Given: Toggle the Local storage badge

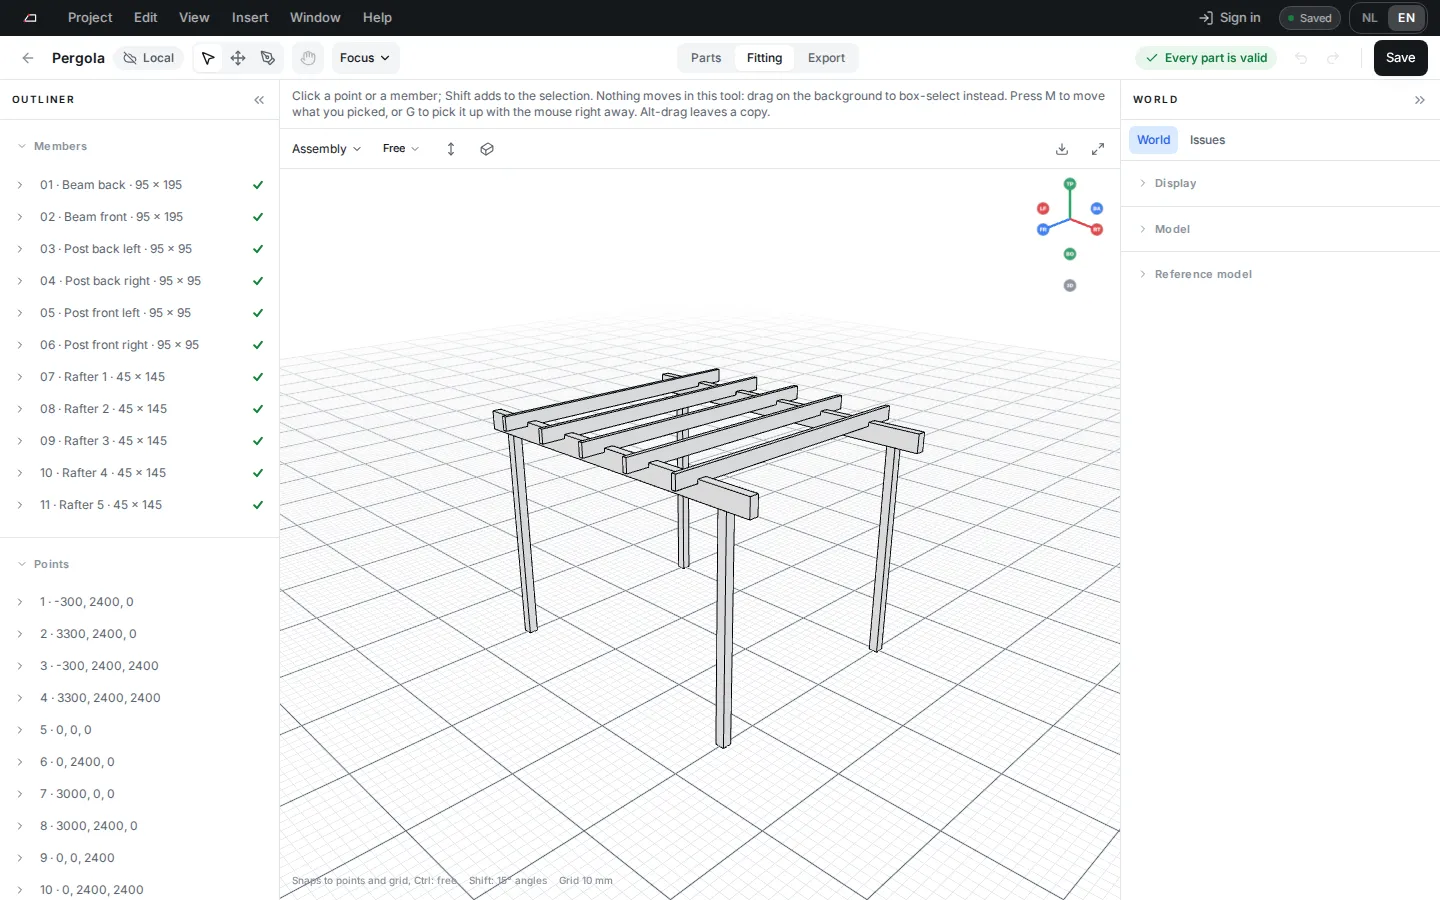Looking at the screenshot, I should point(149,58).
